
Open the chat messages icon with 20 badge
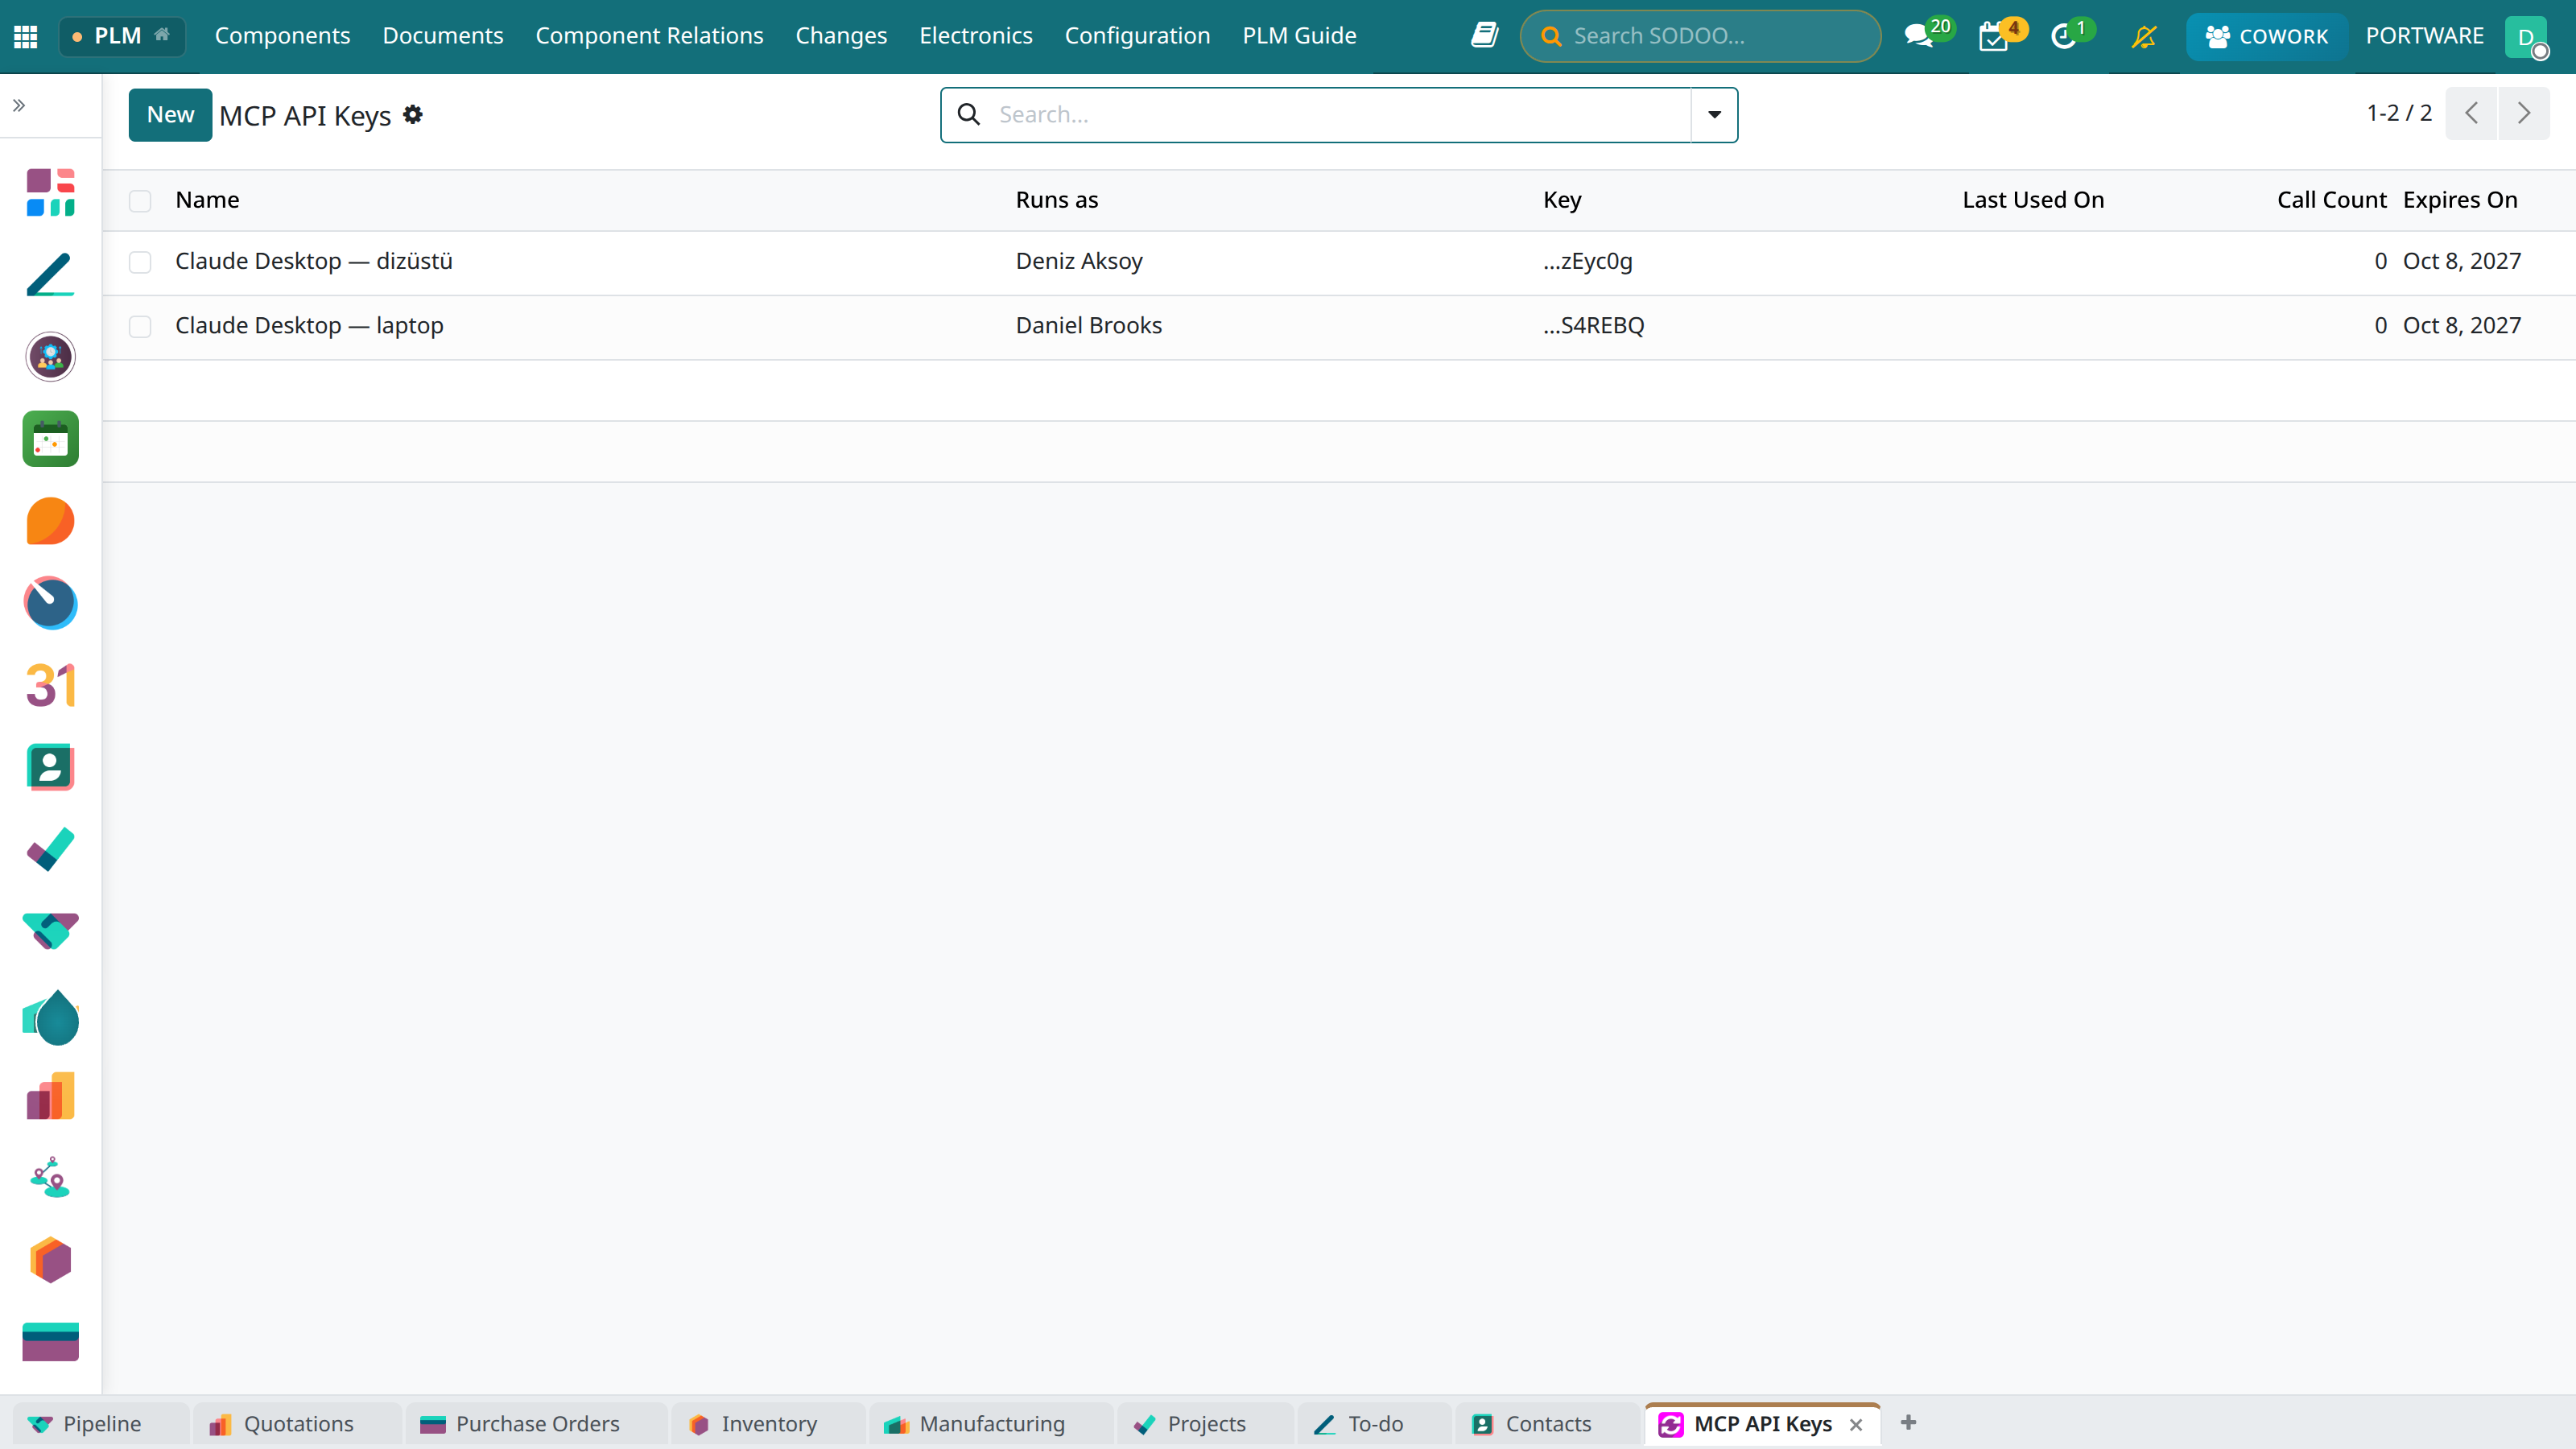pos(1919,36)
